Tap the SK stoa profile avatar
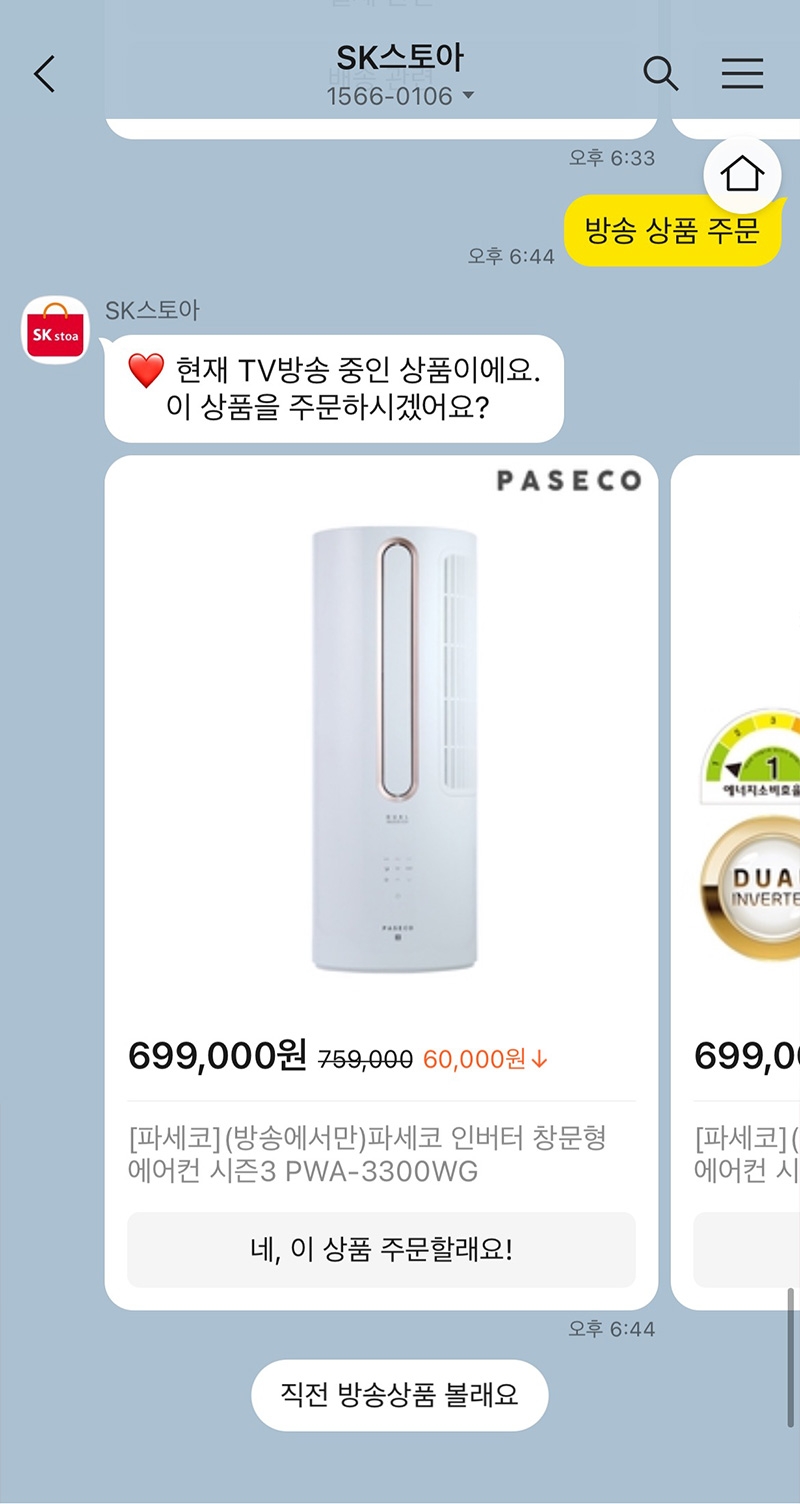This screenshot has width=800, height=1504. coord(56,331)
